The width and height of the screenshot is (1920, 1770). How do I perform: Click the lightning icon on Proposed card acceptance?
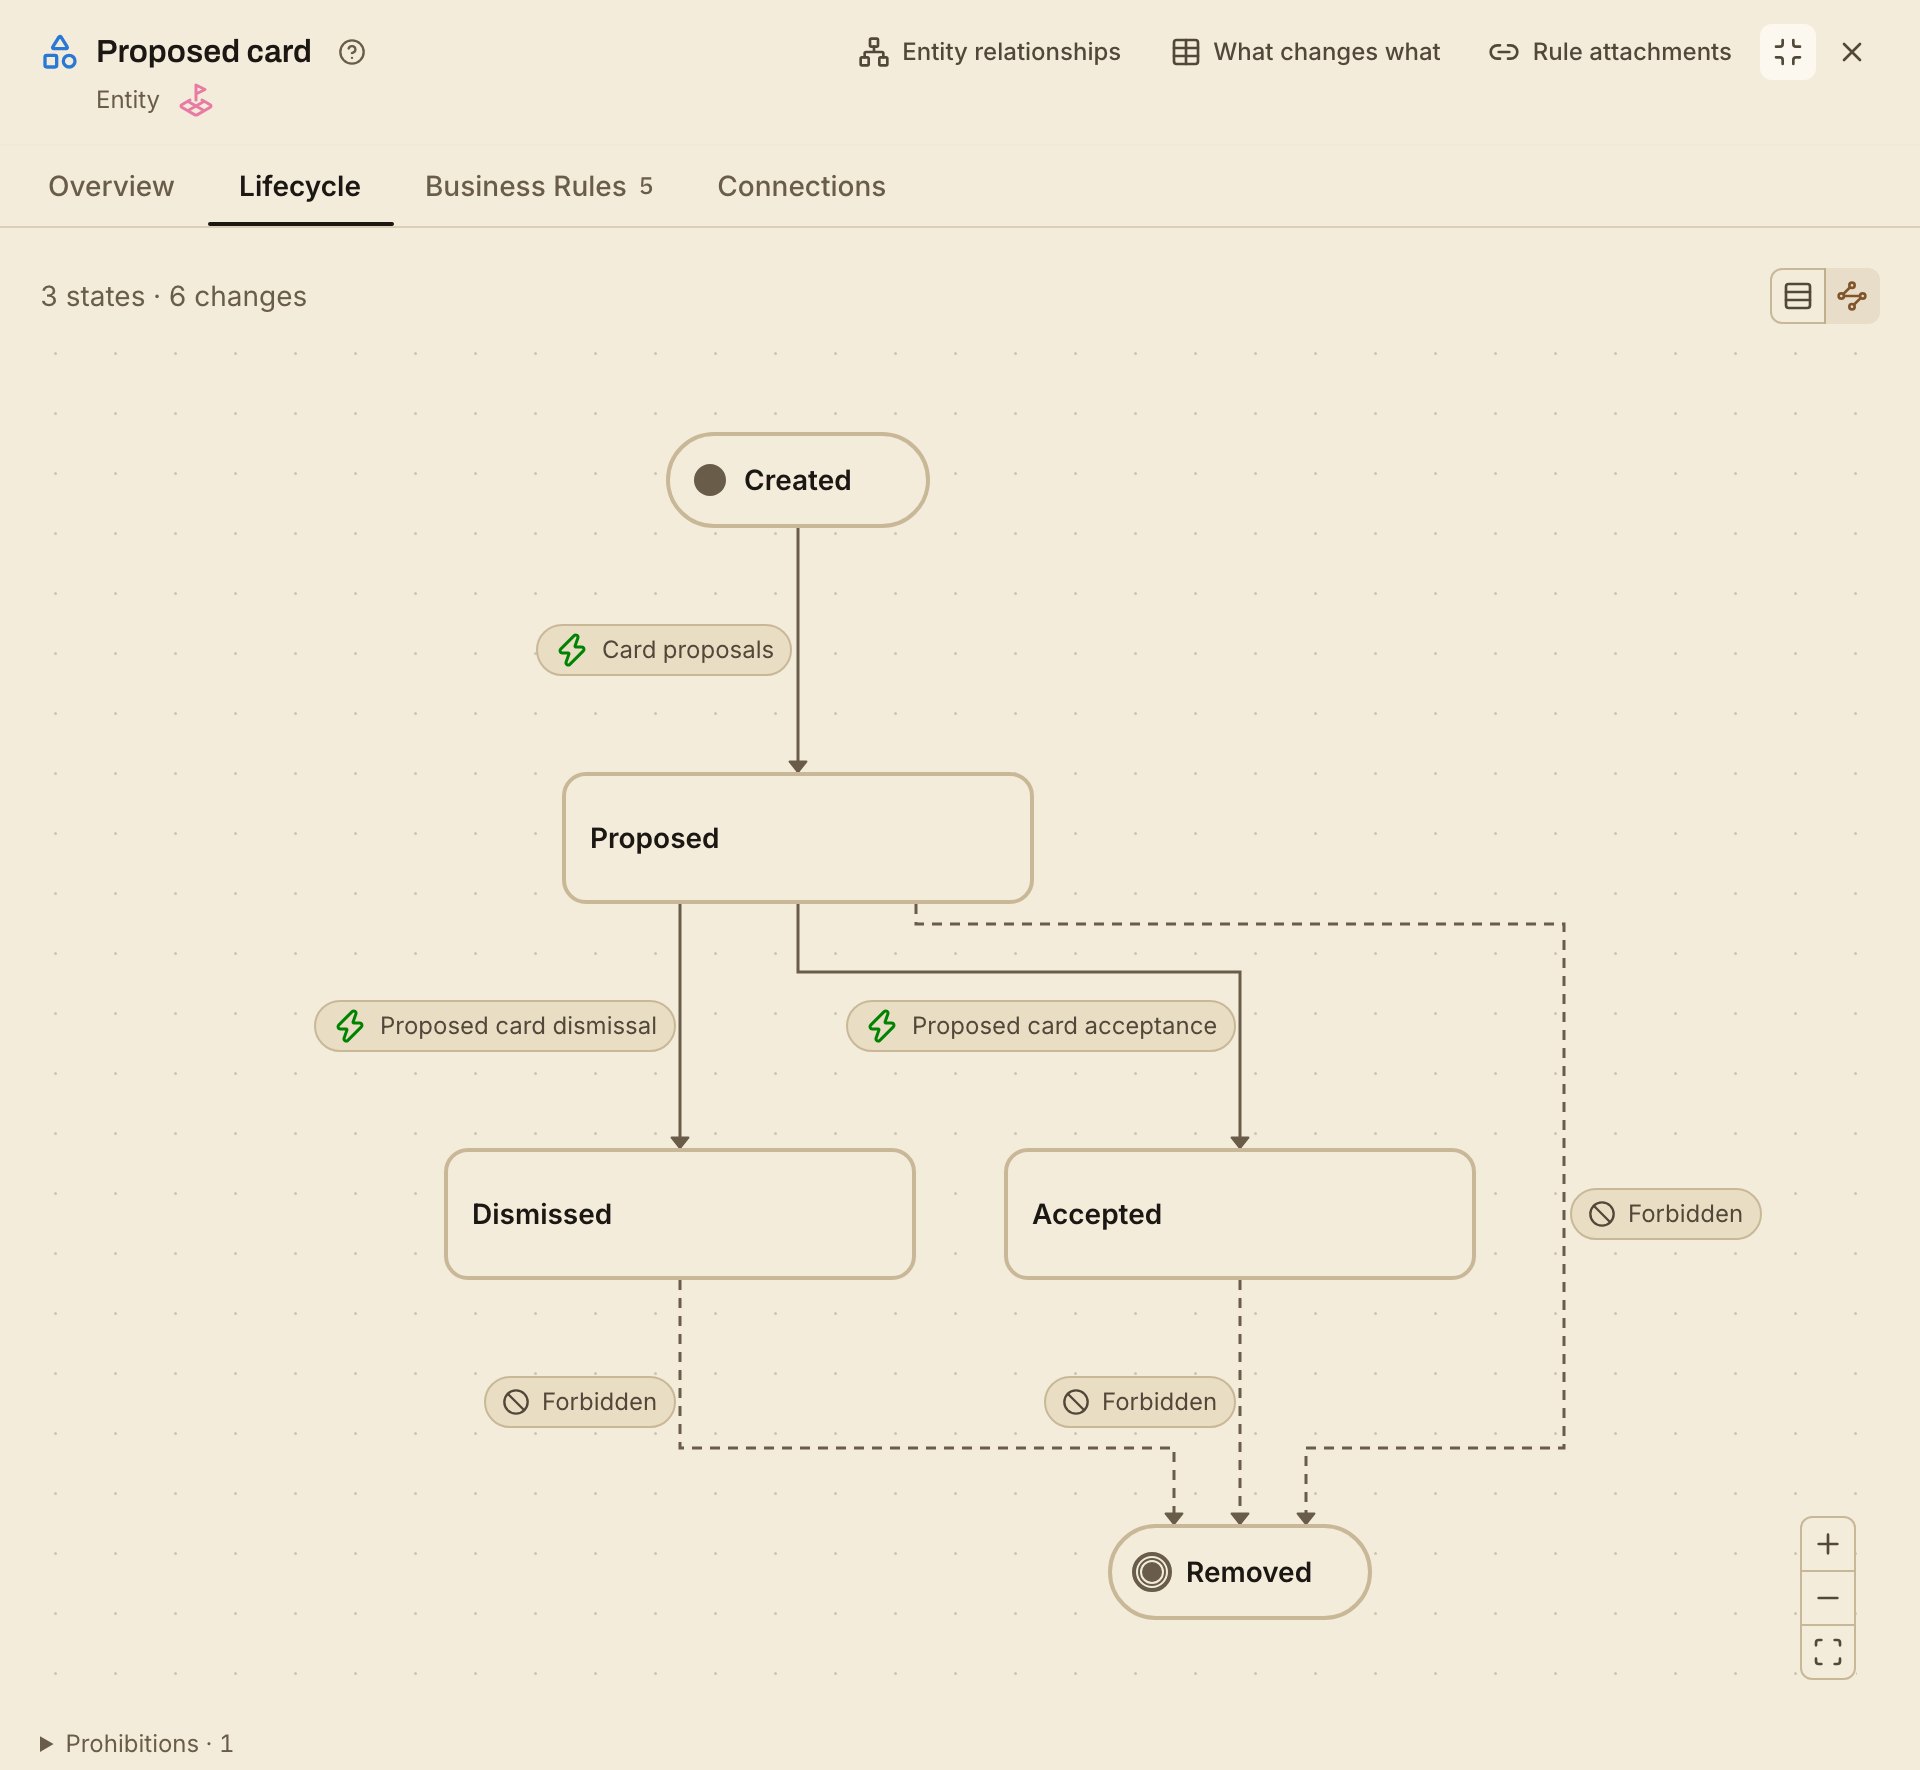point(882,1026)
